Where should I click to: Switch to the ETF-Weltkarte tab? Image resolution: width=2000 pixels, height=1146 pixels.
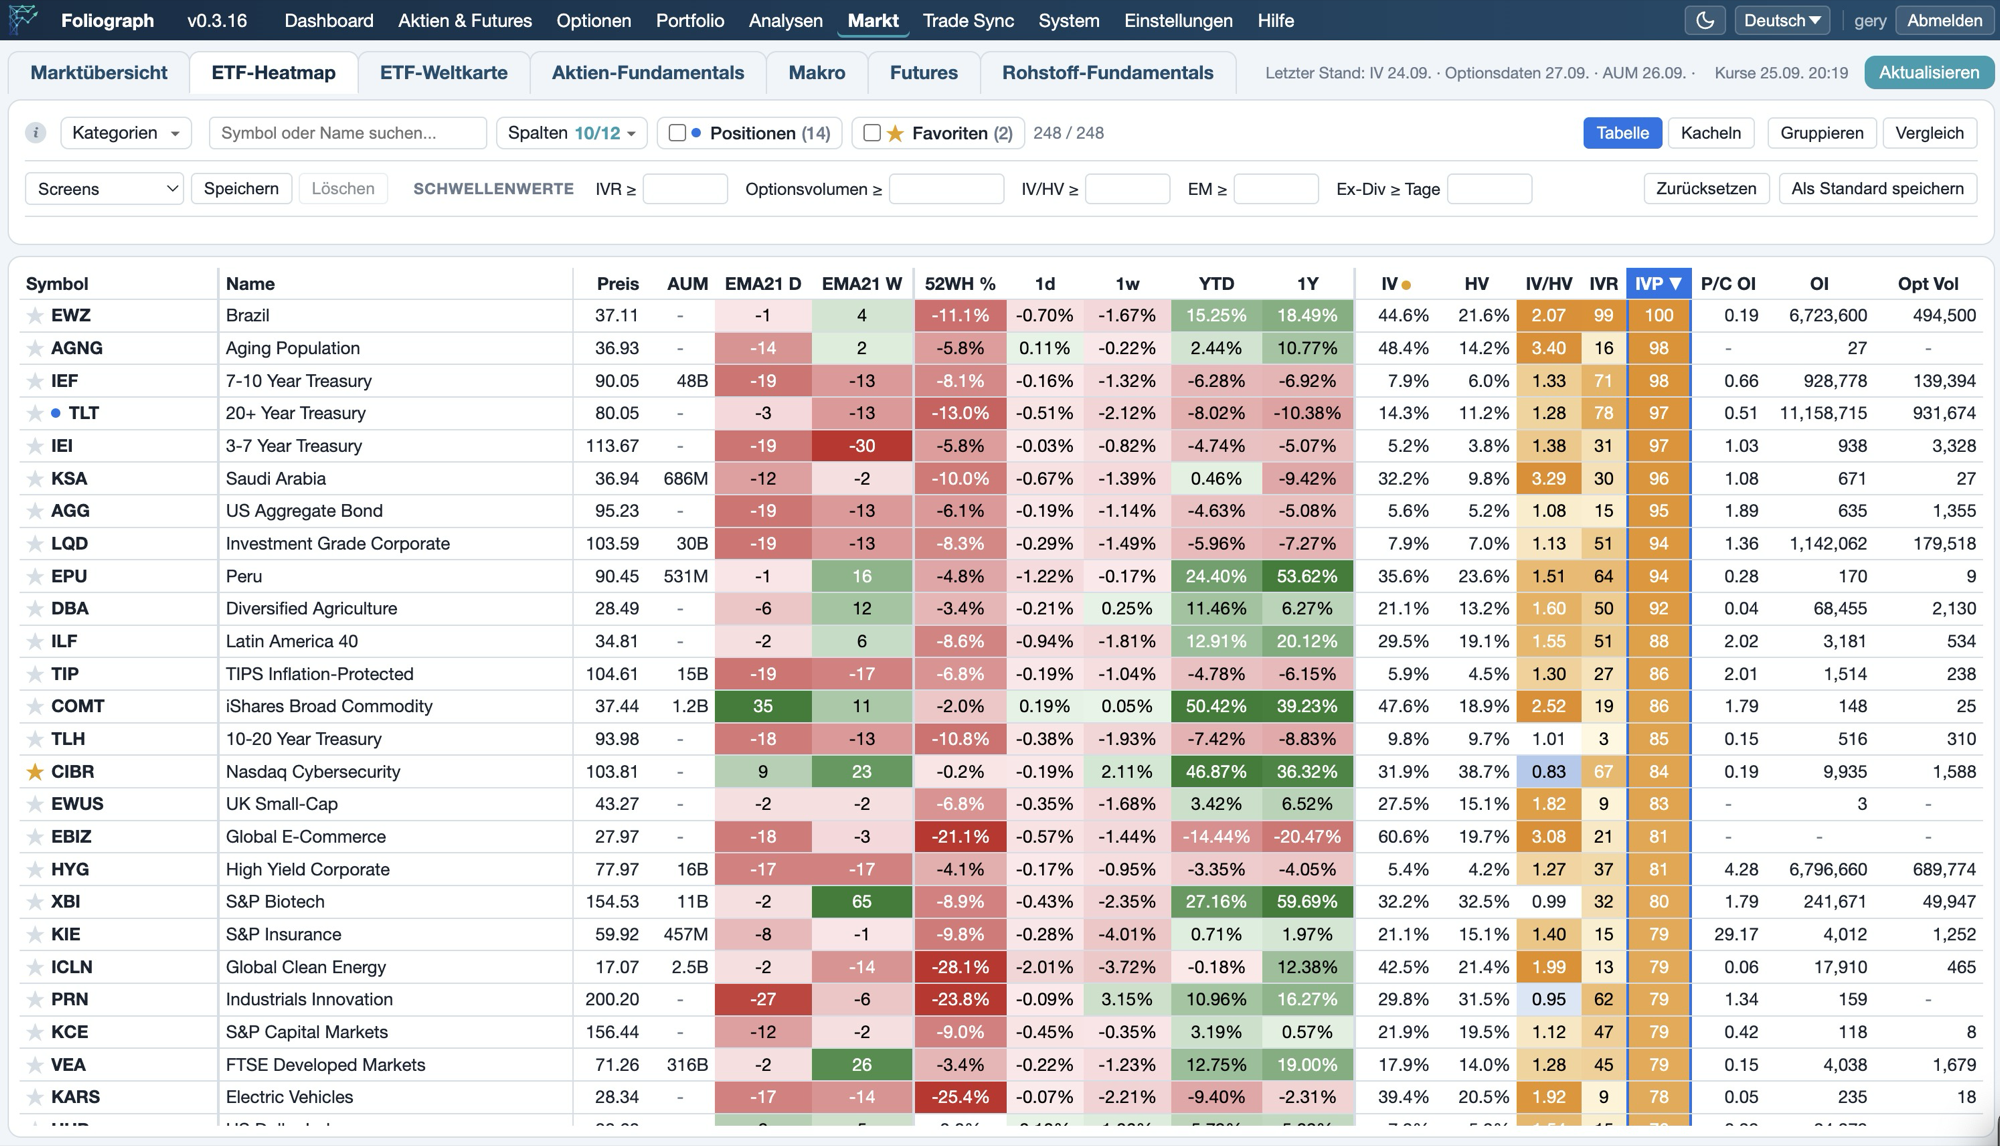pos(444,73)
